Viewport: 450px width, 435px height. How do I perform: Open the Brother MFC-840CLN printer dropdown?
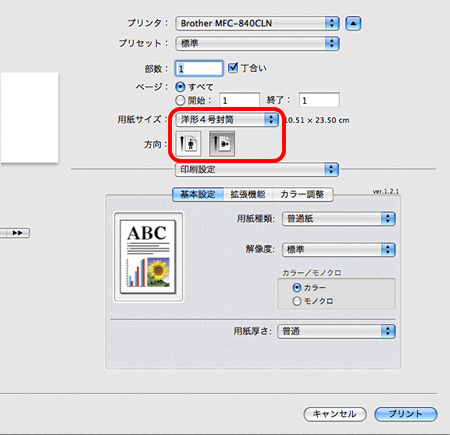(x=257, y=23)
